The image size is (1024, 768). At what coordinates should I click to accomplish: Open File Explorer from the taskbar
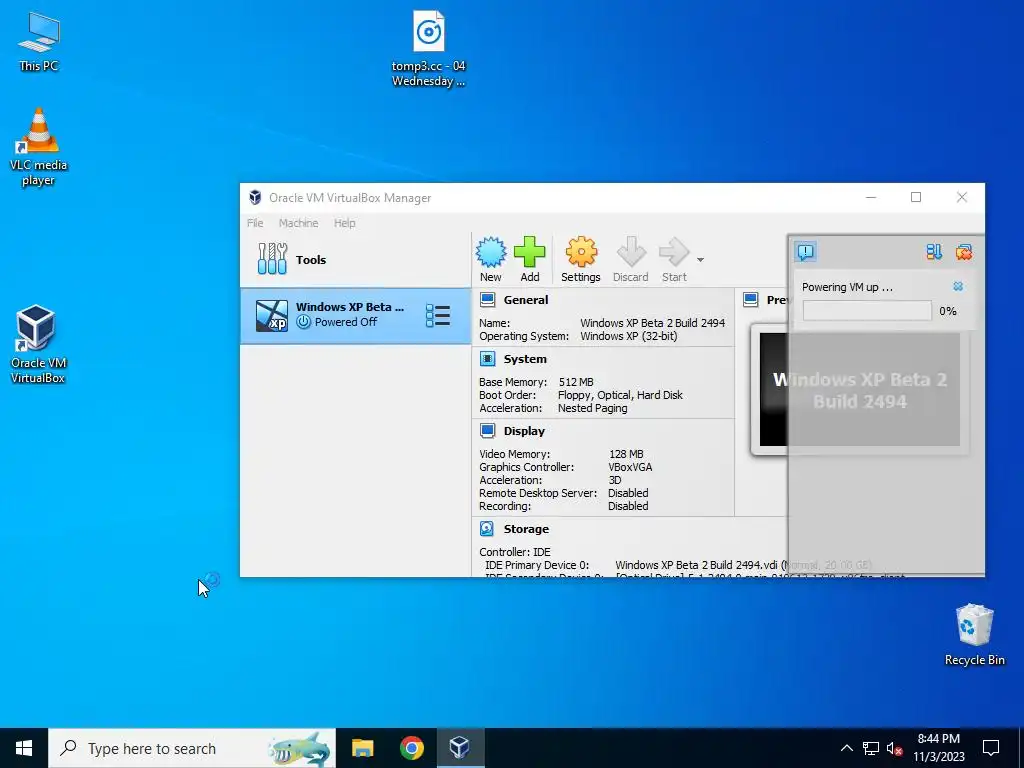[362, 748]
